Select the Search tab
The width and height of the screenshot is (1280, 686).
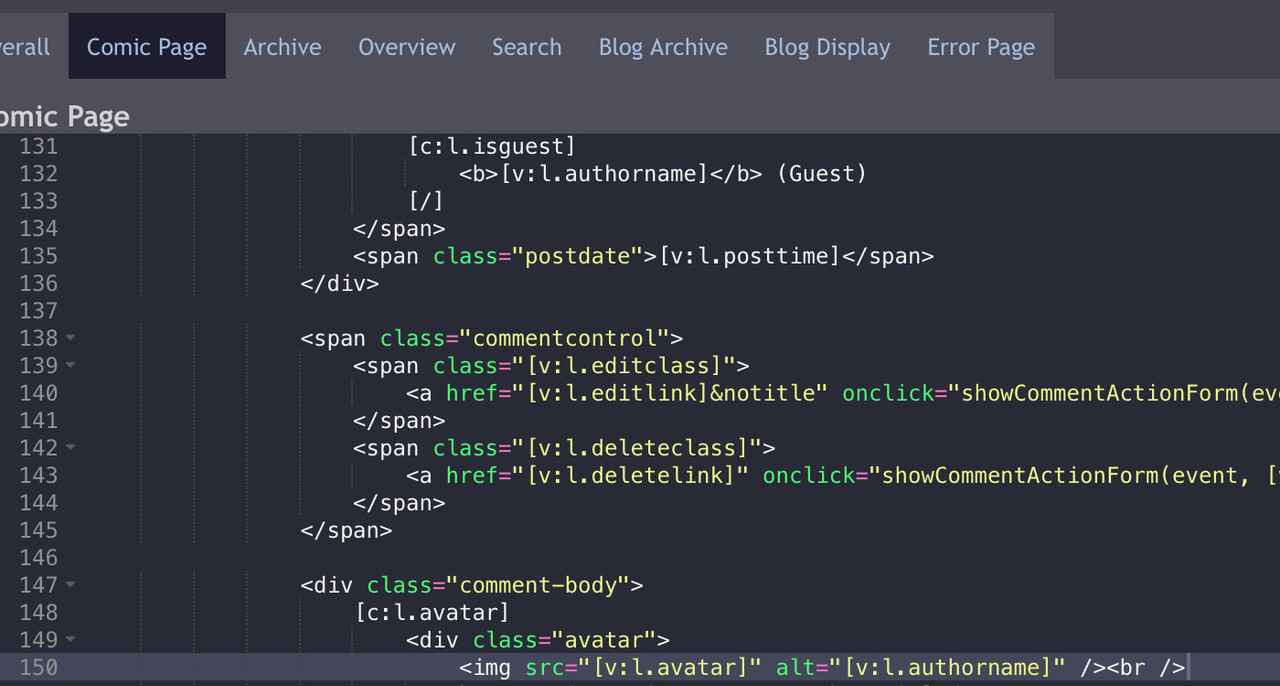click(527, 47)
